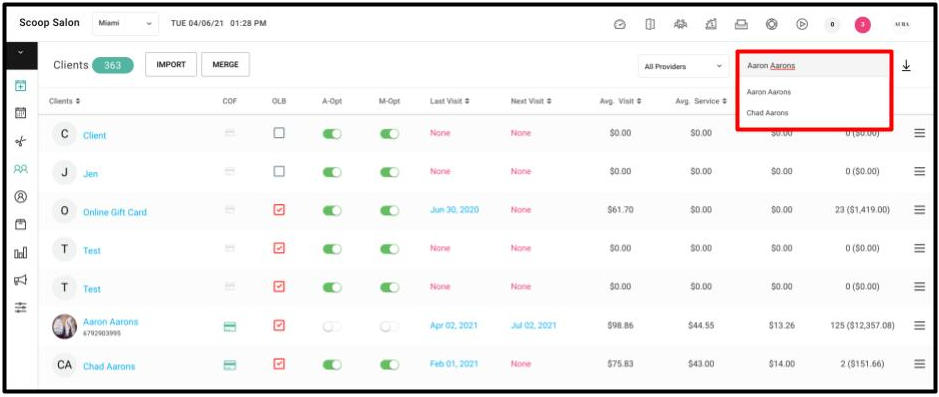Open hamburger menu for the Client row
The image size is (939, 397).
[x=919, y=133]
